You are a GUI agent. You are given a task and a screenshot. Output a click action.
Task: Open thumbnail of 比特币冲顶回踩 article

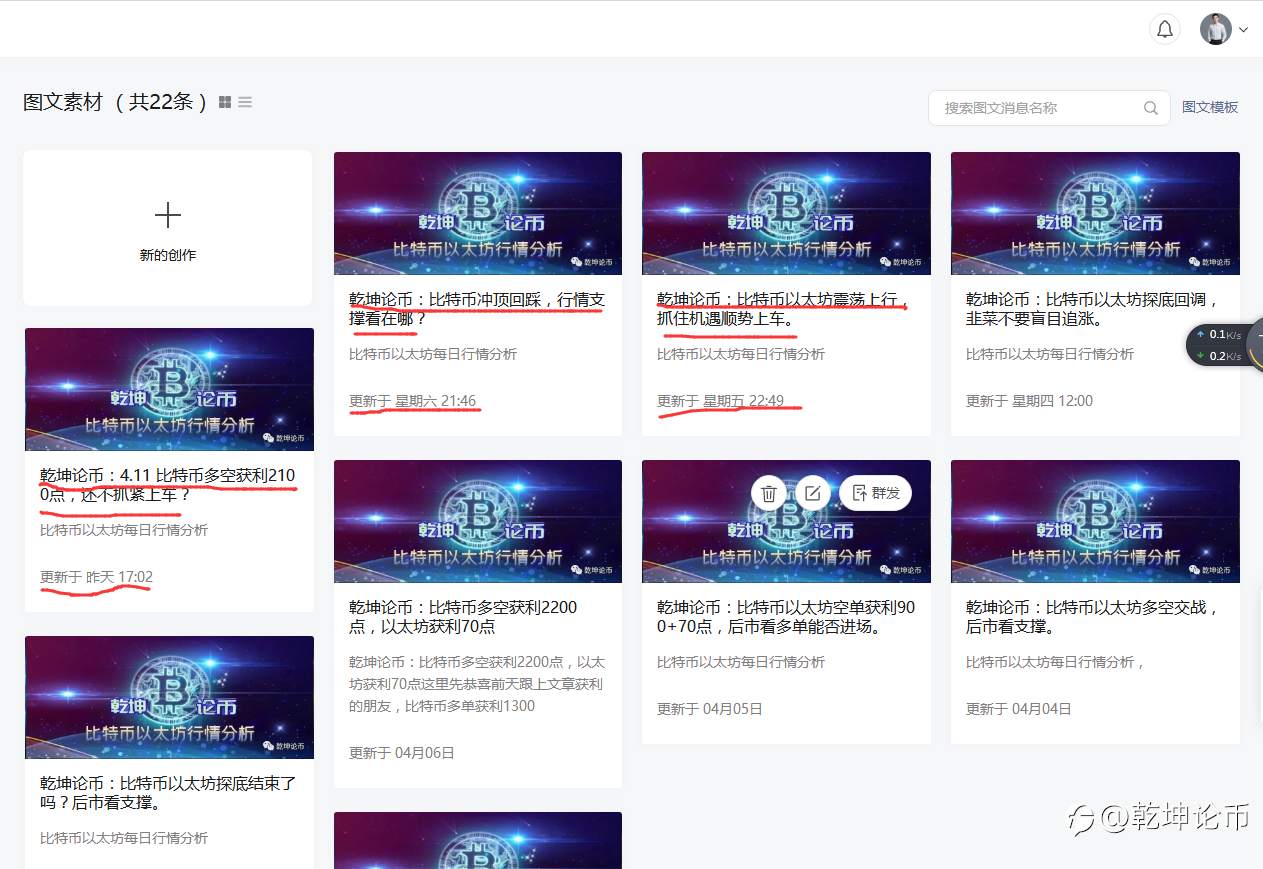pos(478,213)
